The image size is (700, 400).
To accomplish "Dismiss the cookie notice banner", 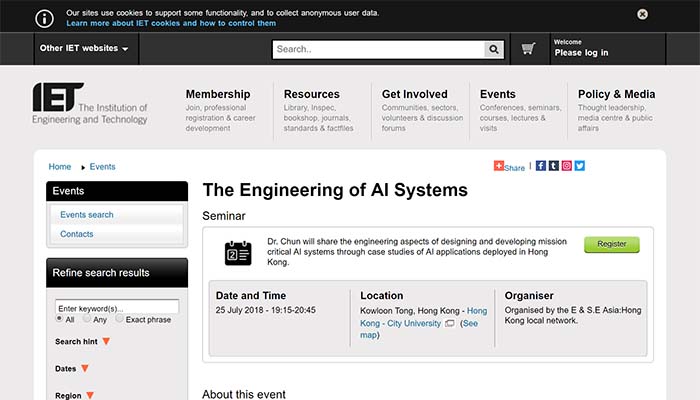I will point(670,14).
